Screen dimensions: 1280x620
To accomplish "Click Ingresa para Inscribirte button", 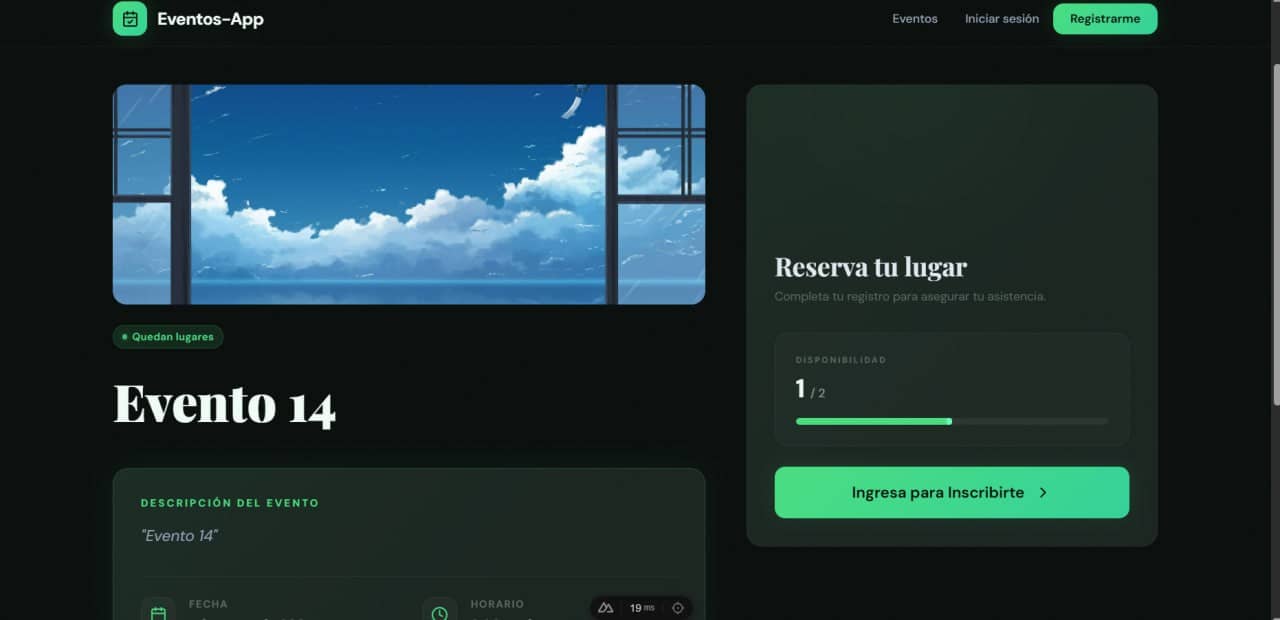I will point(952,492).
